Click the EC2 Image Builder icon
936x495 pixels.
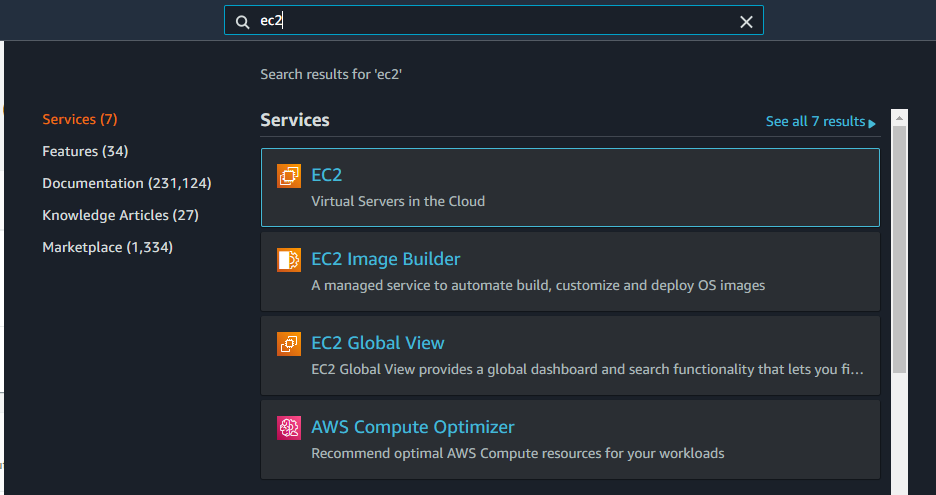(x=289, y=260)
